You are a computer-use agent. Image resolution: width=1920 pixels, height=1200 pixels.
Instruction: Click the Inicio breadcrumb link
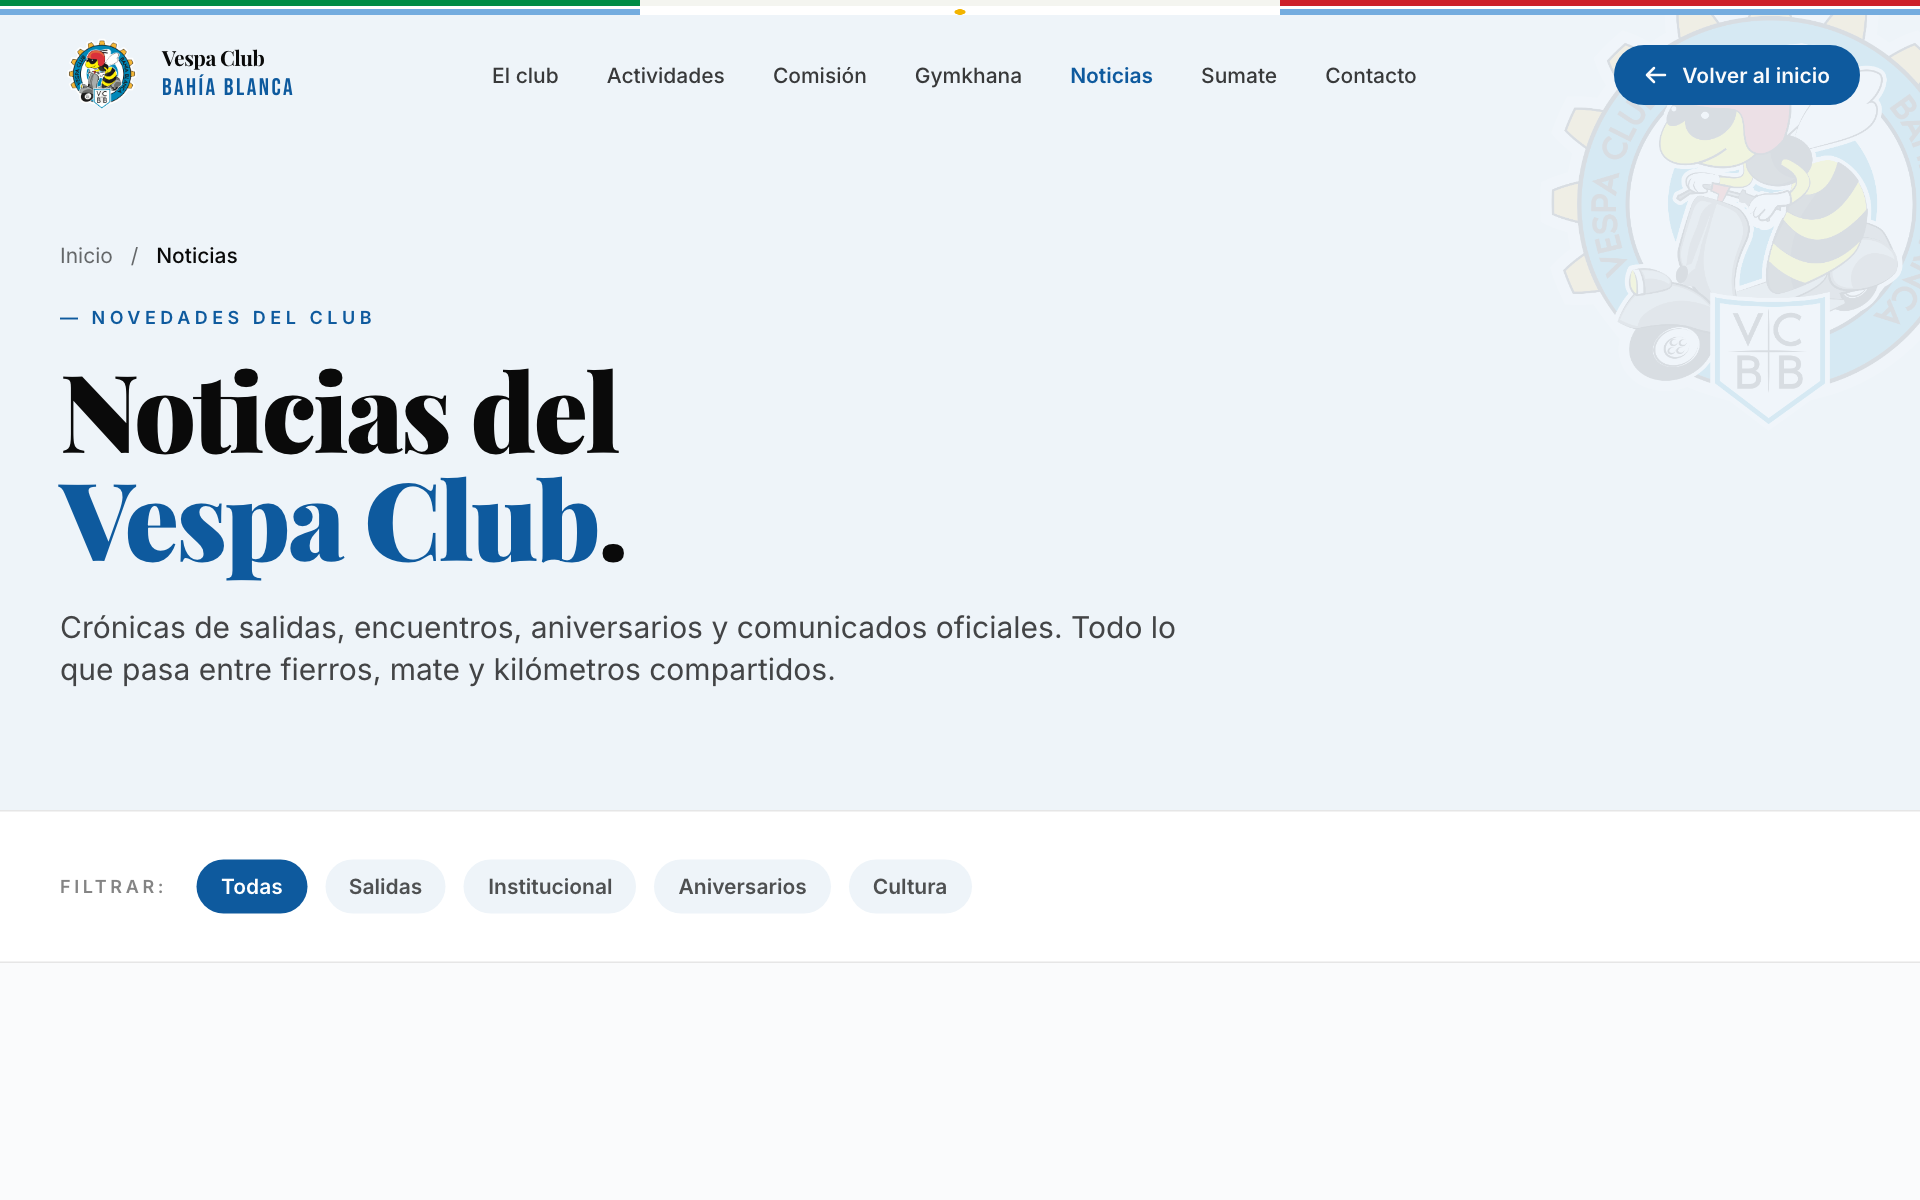click(86, 256)
